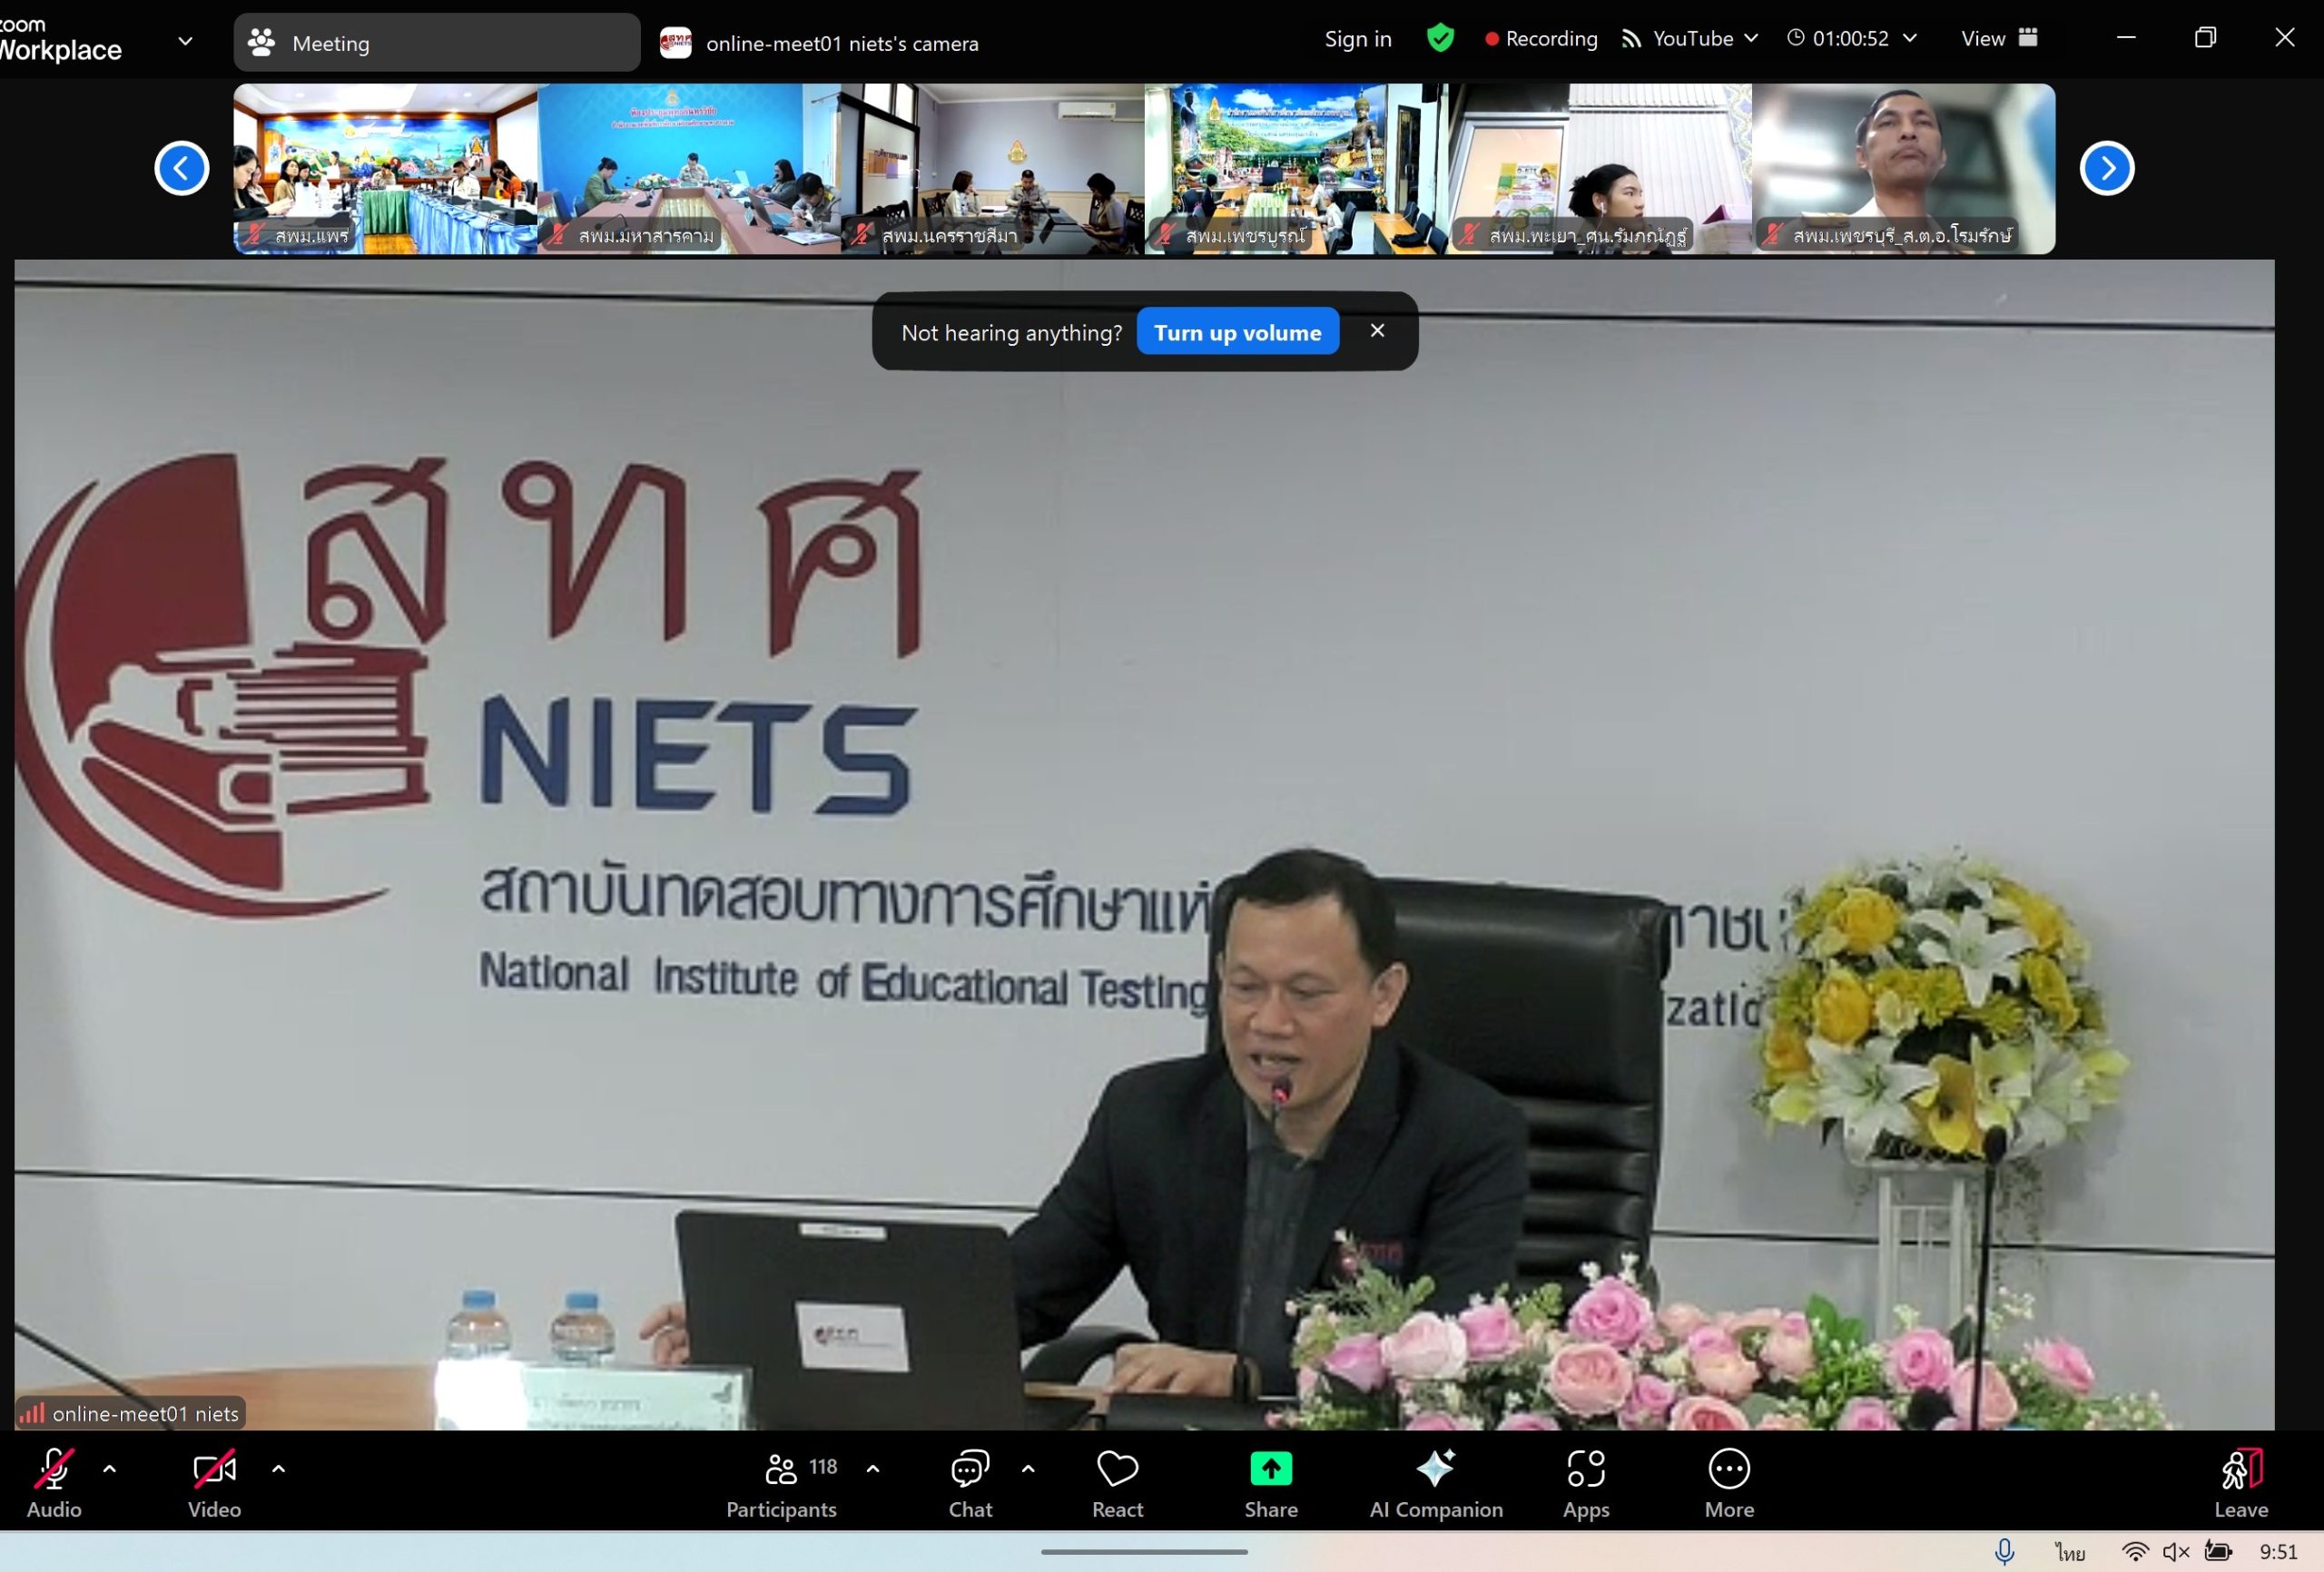Click the green encryption shield icon
The height and width of the screenshot is (1572, 2324).
(x=1440, y=38)
